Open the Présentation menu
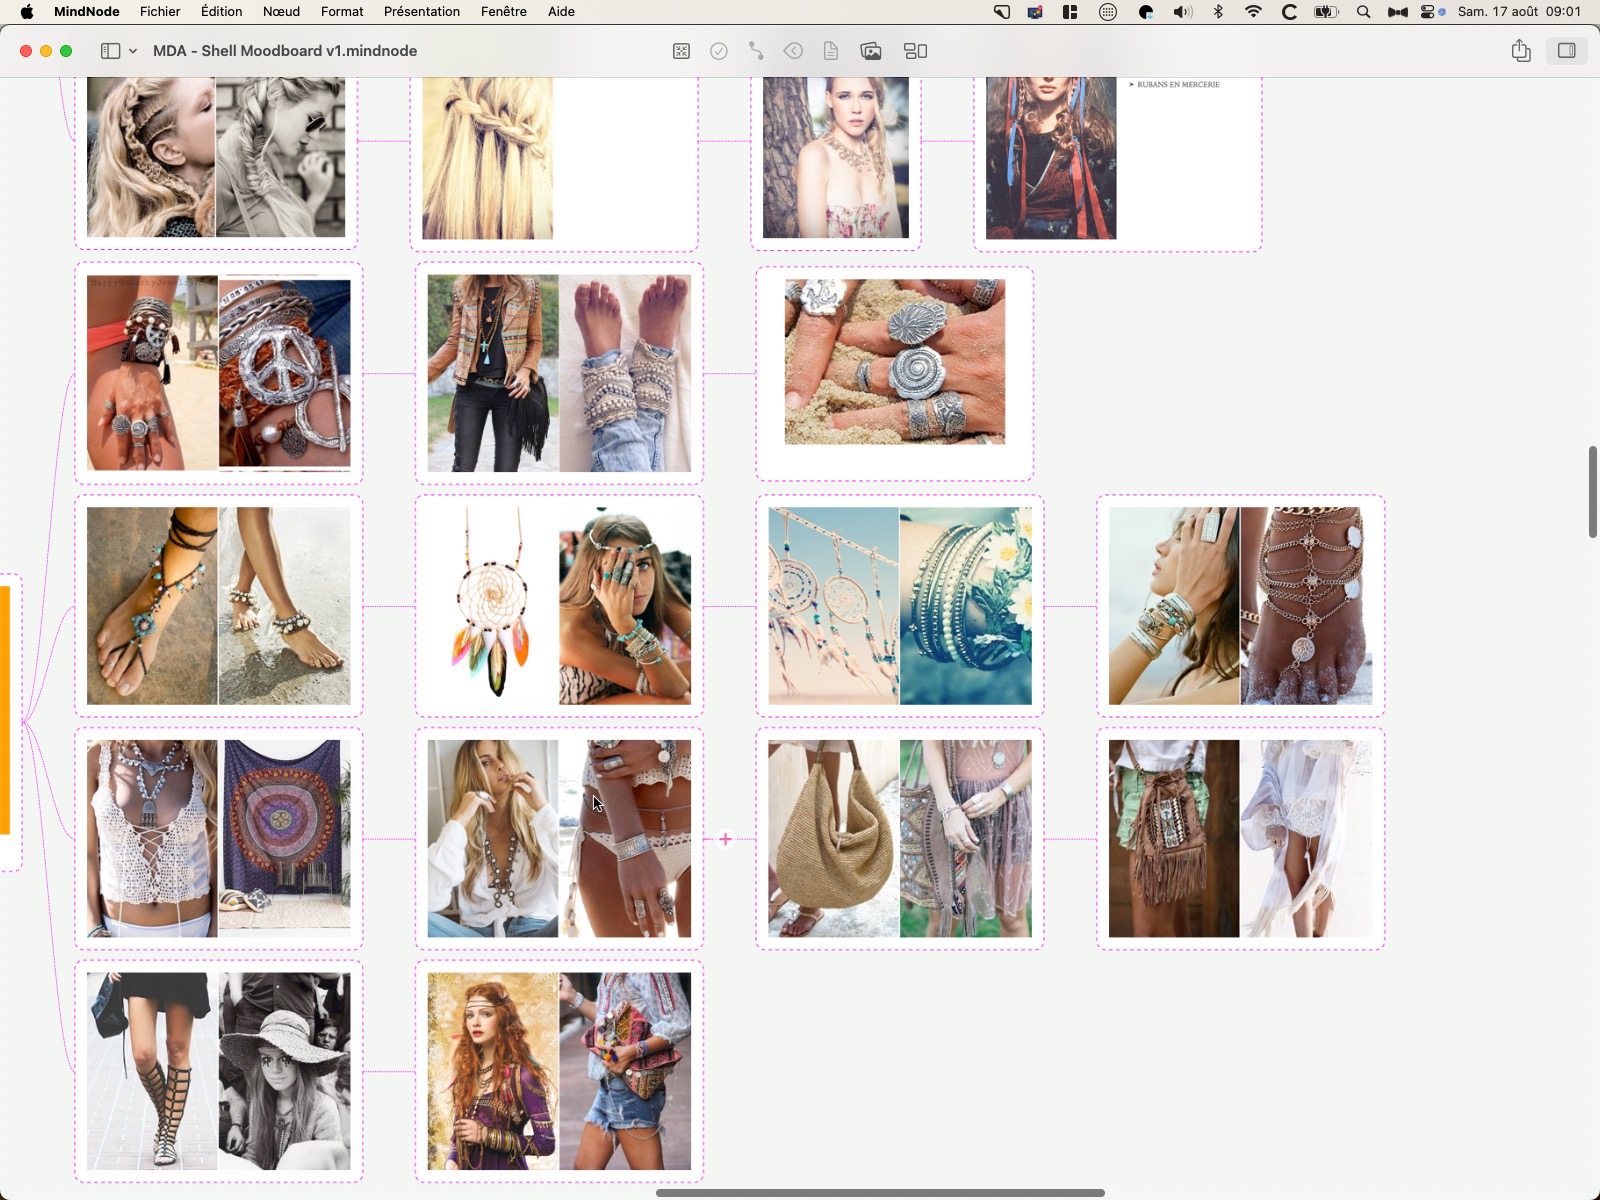 tap(422, 12)
